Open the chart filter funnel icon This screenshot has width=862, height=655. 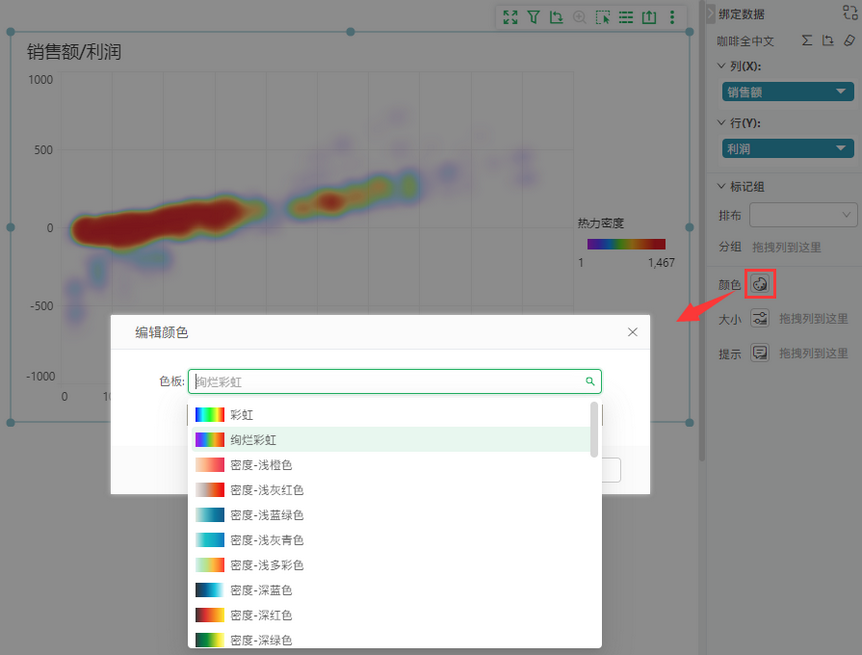533,17
